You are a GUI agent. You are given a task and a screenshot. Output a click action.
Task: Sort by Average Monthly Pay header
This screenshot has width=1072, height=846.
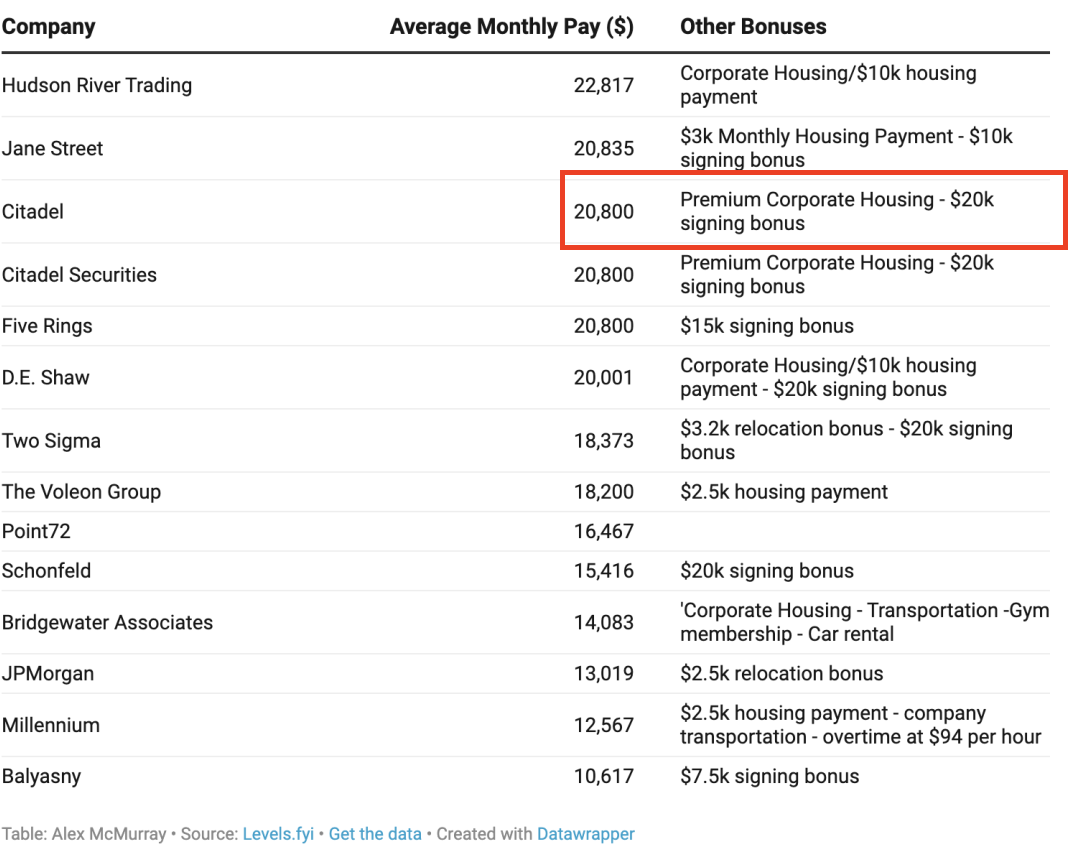point(511,27)
